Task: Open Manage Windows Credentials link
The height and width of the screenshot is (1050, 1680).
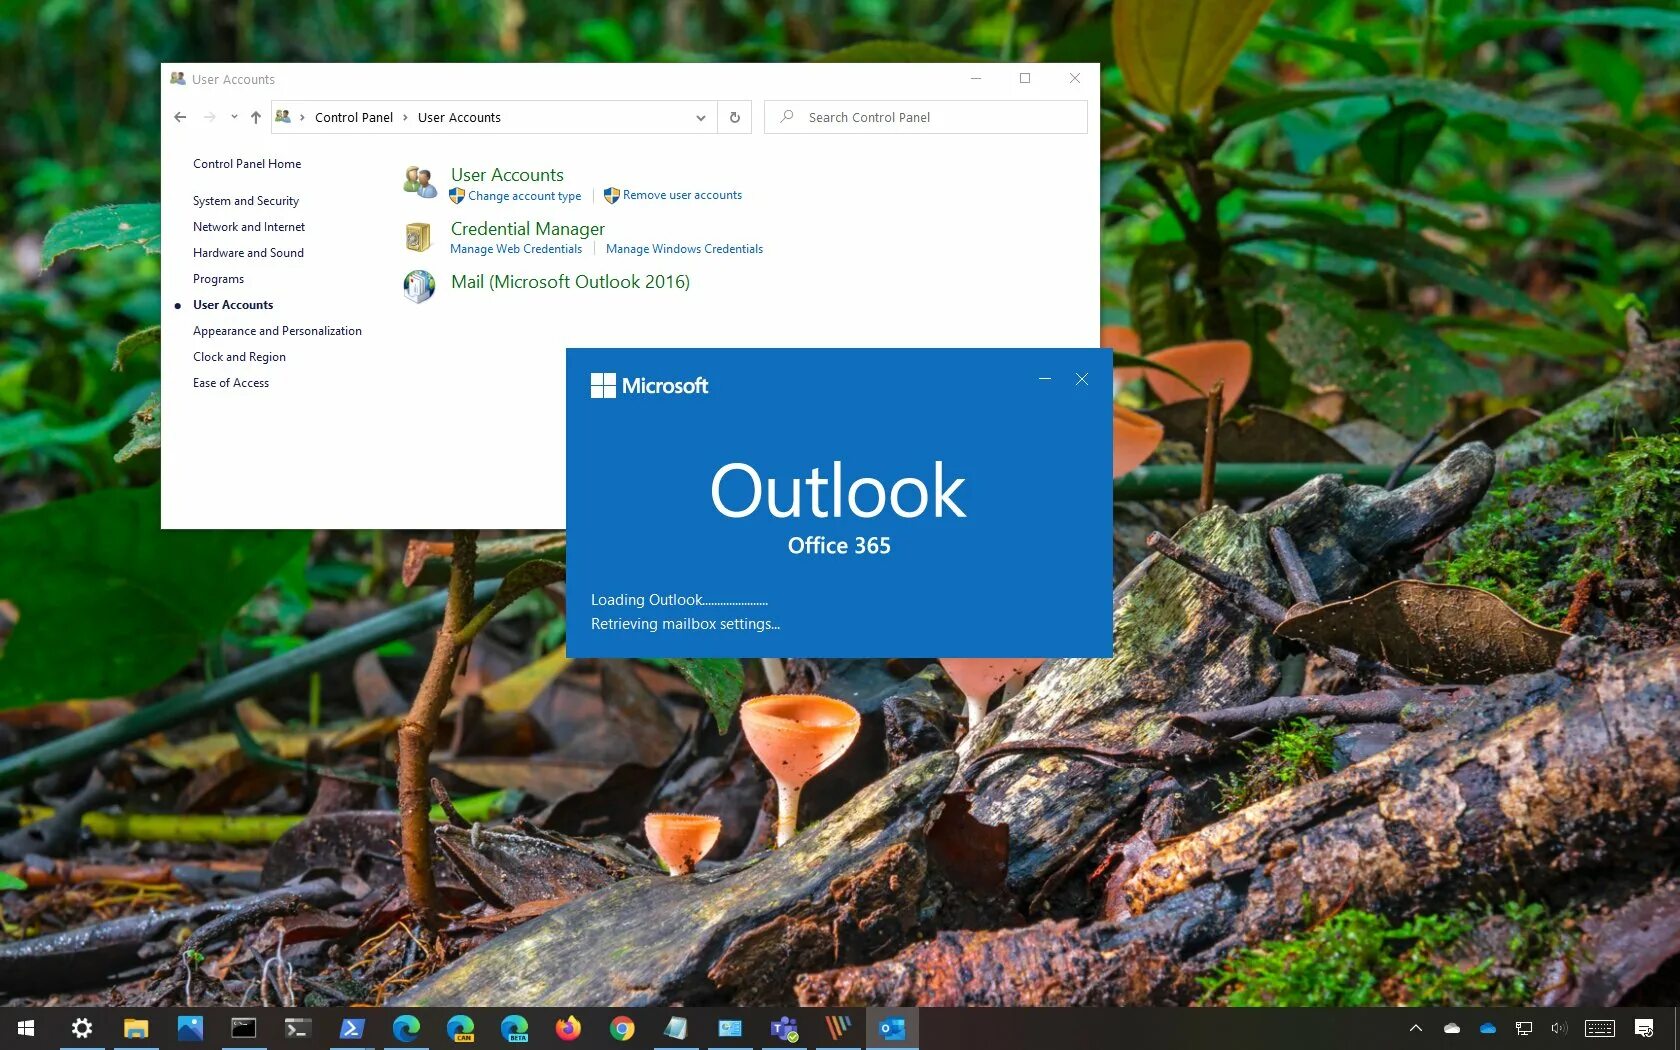Action: coord(684,249)
